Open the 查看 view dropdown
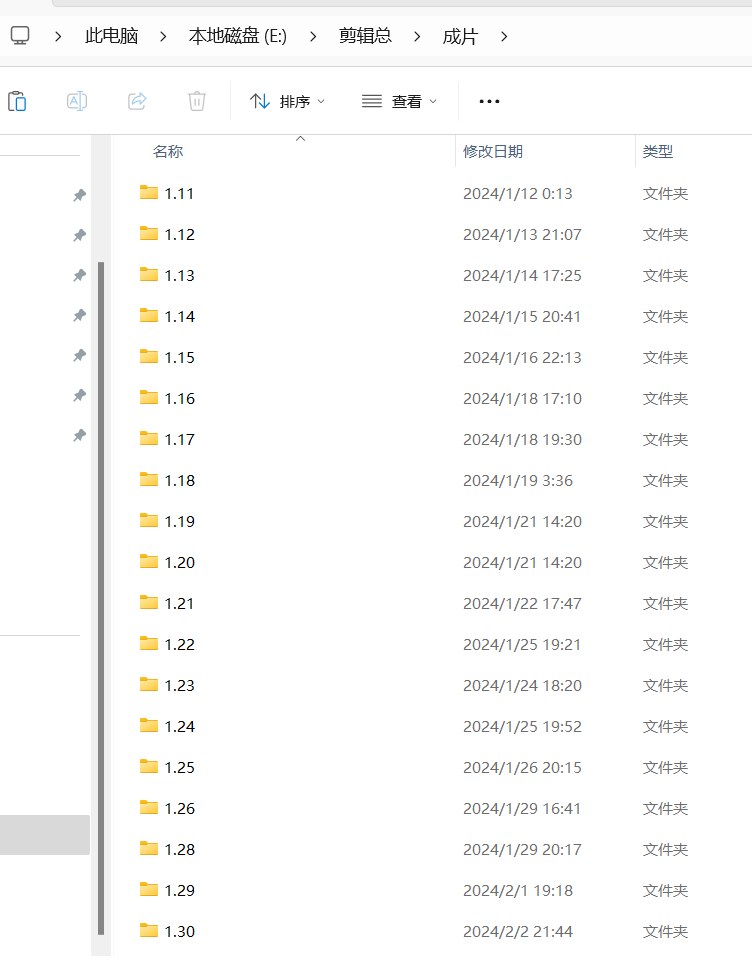 tap(399, 101)
